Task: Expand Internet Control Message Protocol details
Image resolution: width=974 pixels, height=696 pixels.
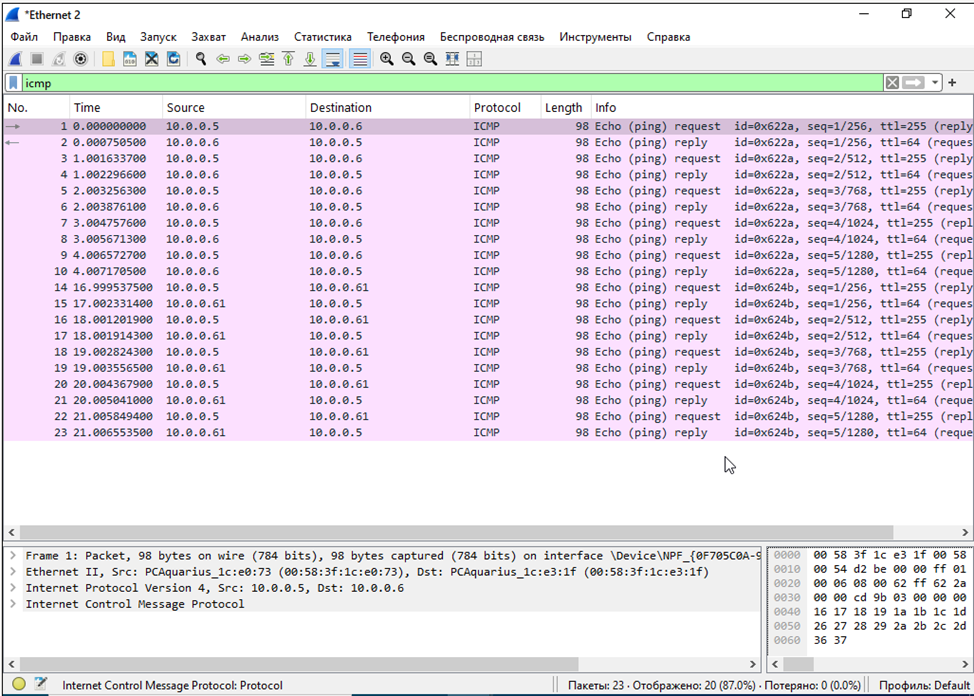Action: coord(13,604)
